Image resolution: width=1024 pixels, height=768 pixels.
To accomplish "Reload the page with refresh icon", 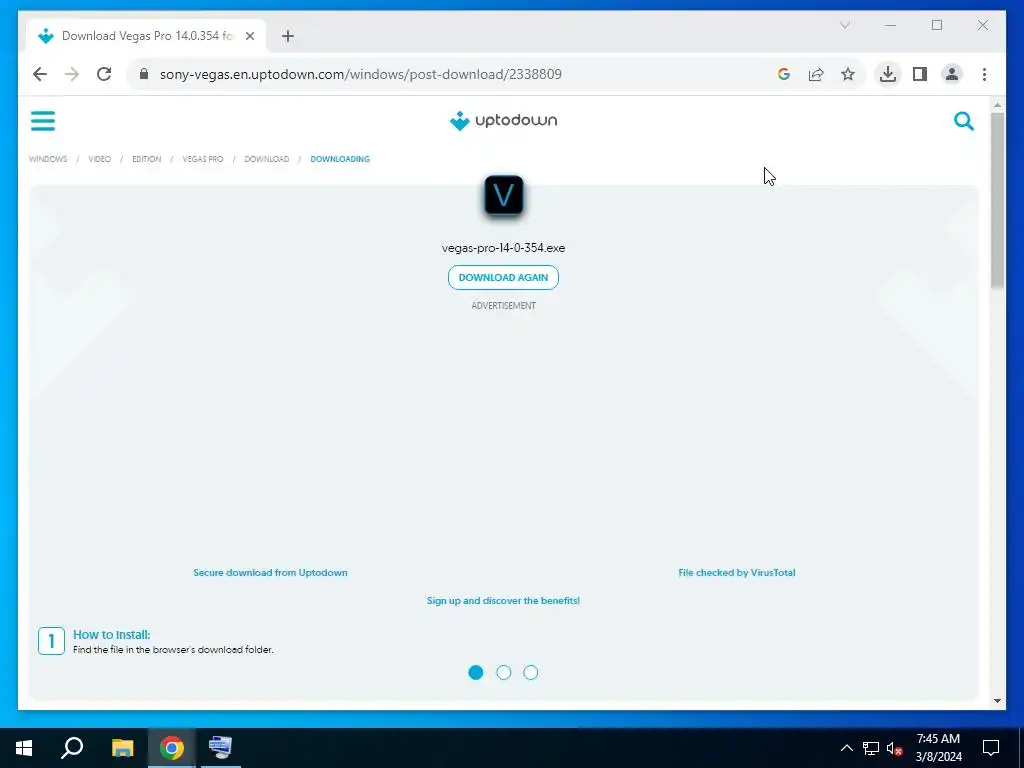I will (104, 74).
